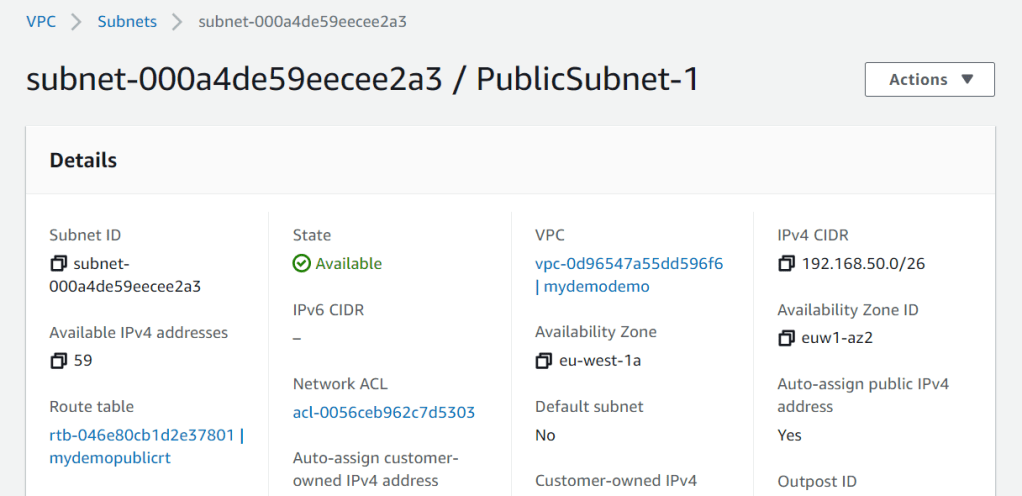
Task: Copy the Available IPv4 addresses count
Action: tap(58, 360)
